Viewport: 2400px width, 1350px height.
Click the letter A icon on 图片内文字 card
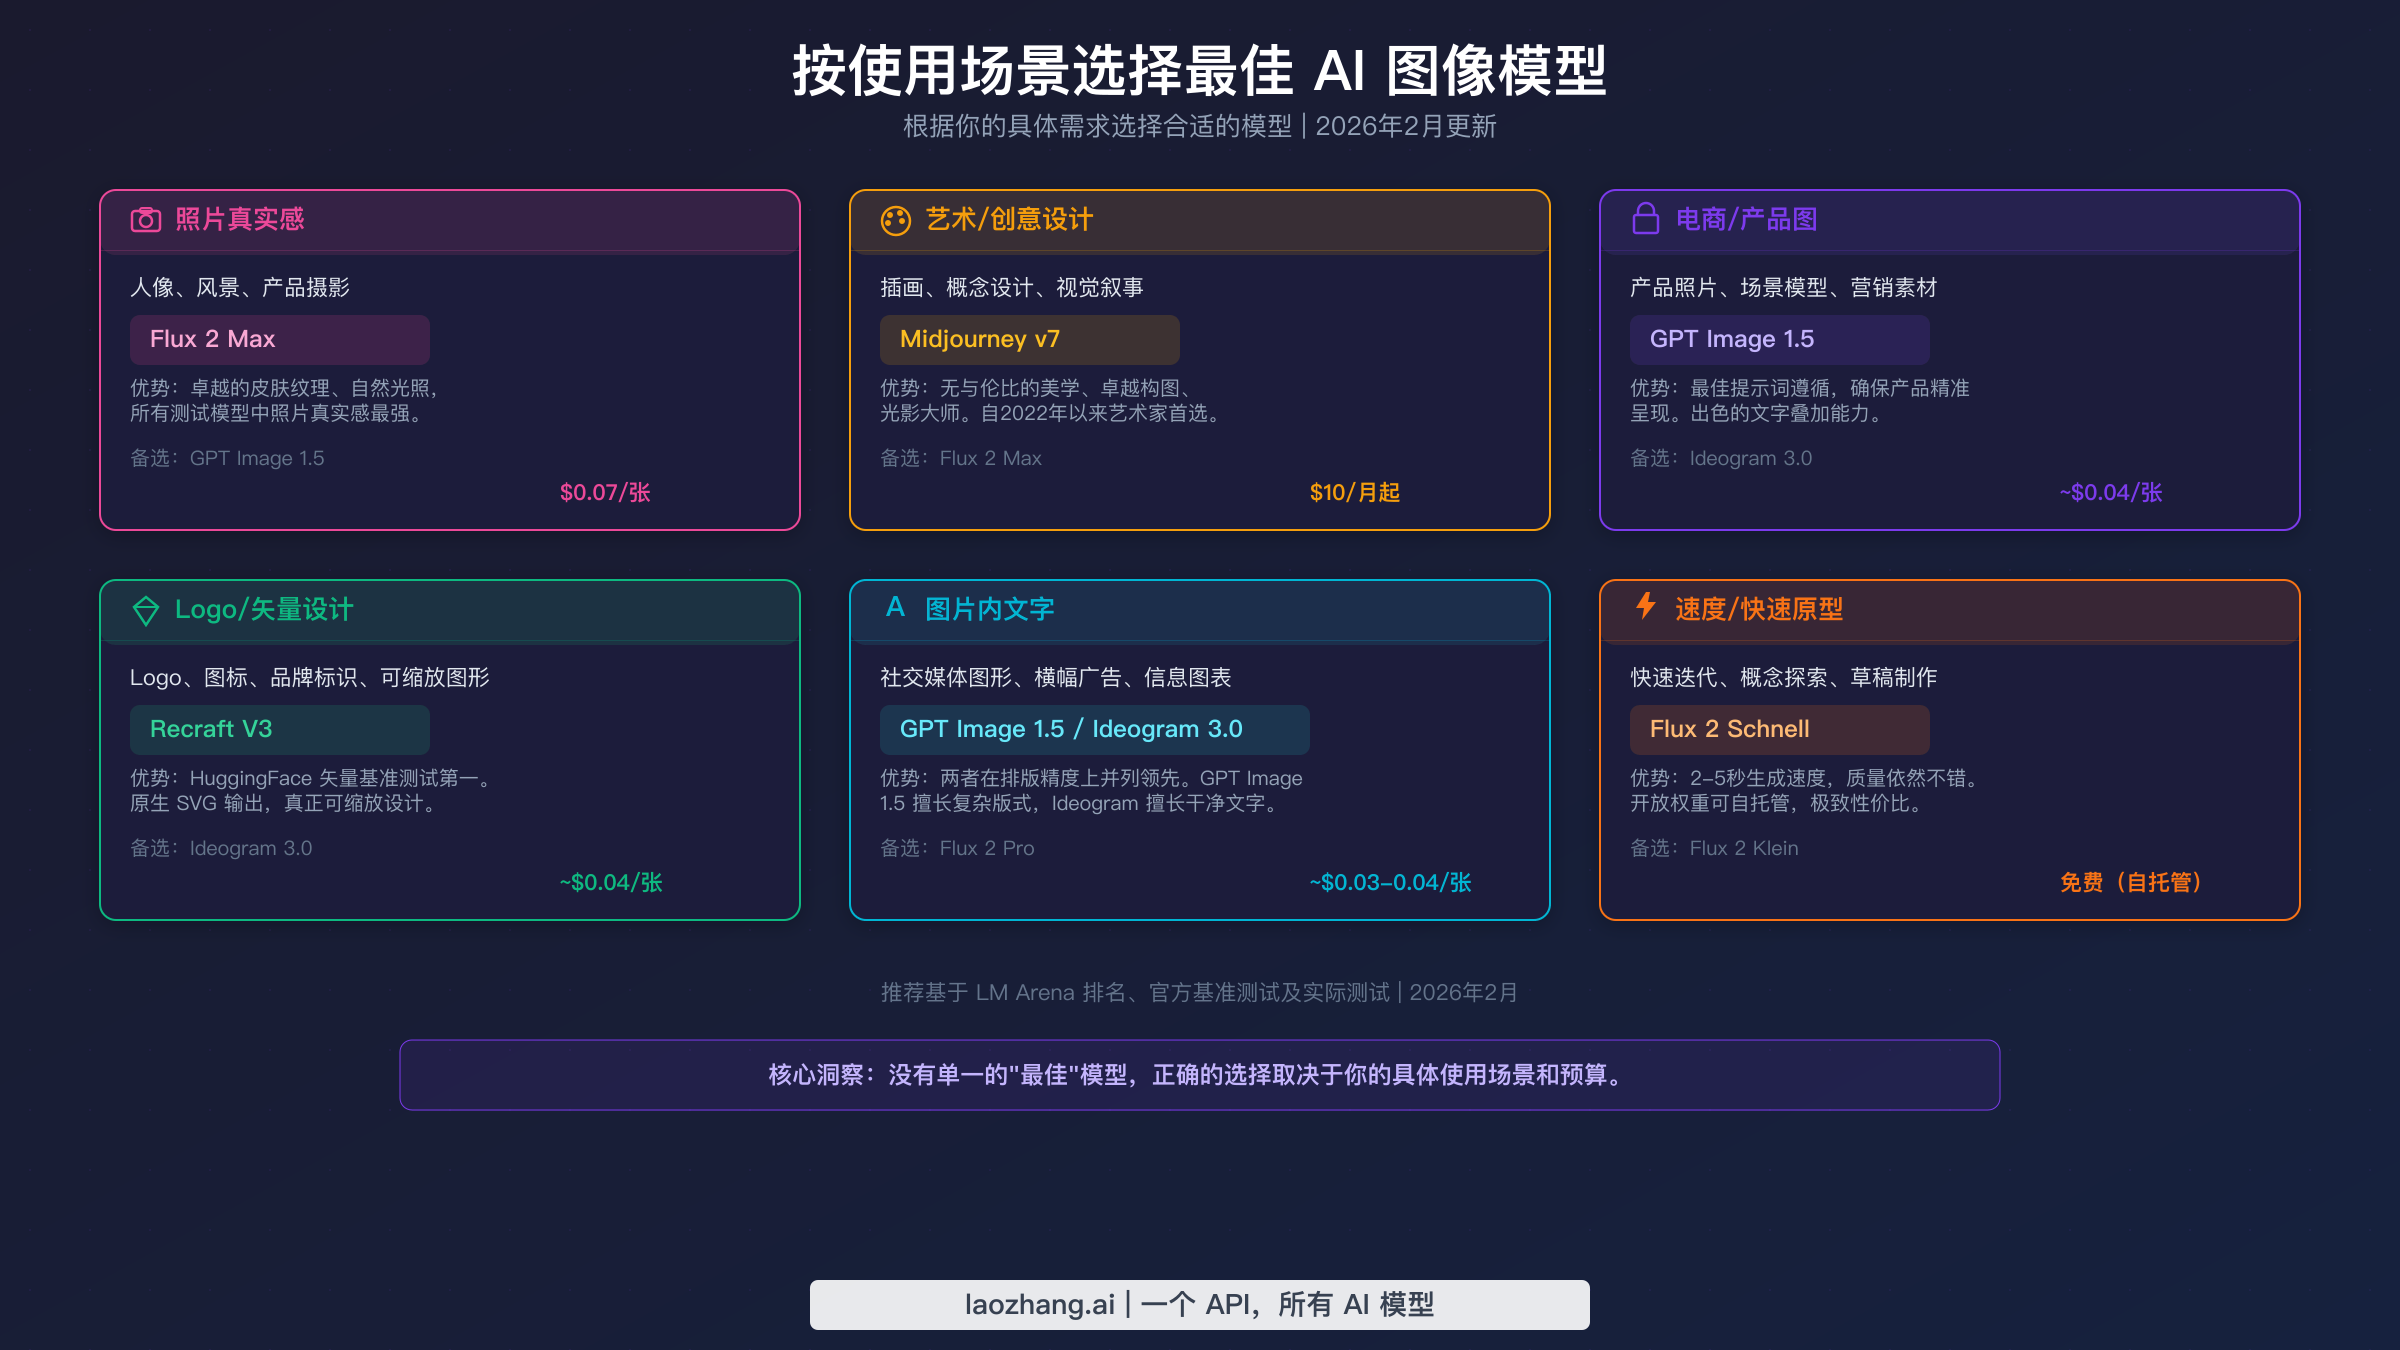pyautogui.click(x=896, y=609)
